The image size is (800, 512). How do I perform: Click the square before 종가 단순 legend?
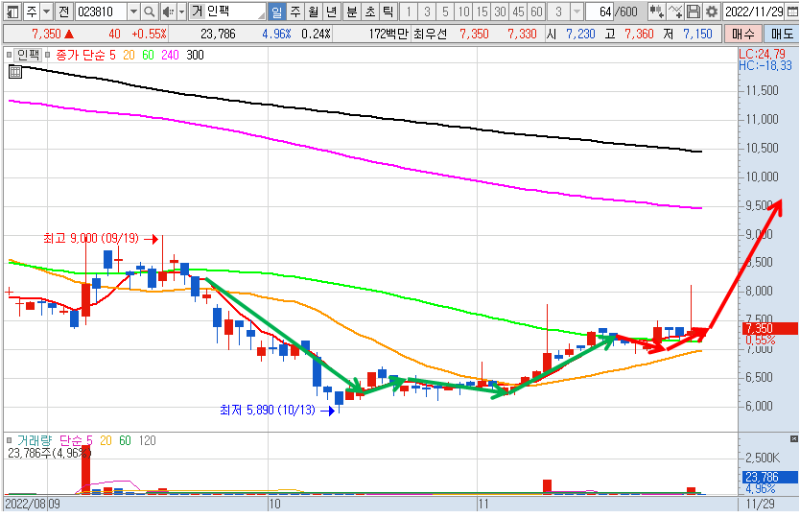pos(48,55)
